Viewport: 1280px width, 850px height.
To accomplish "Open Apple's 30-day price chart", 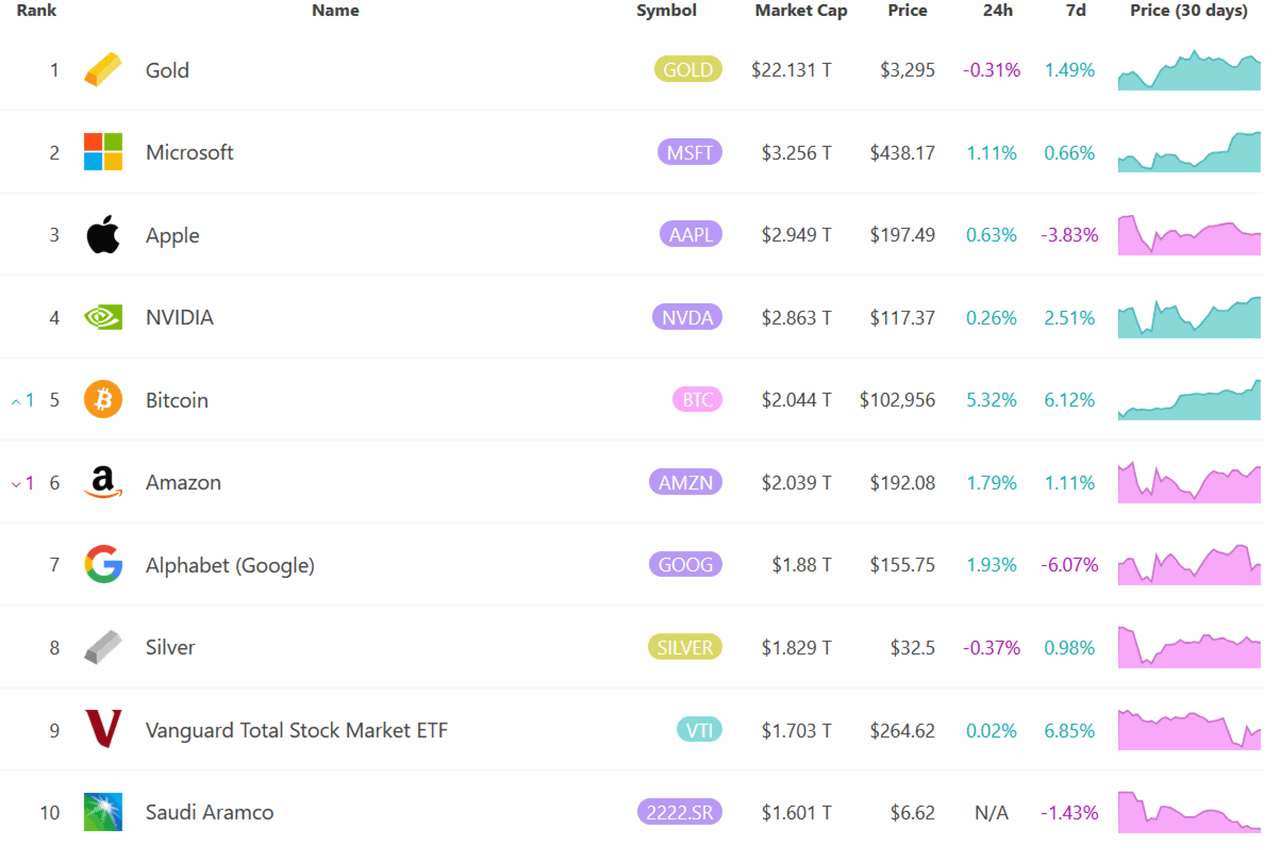I will (1189, 235).
